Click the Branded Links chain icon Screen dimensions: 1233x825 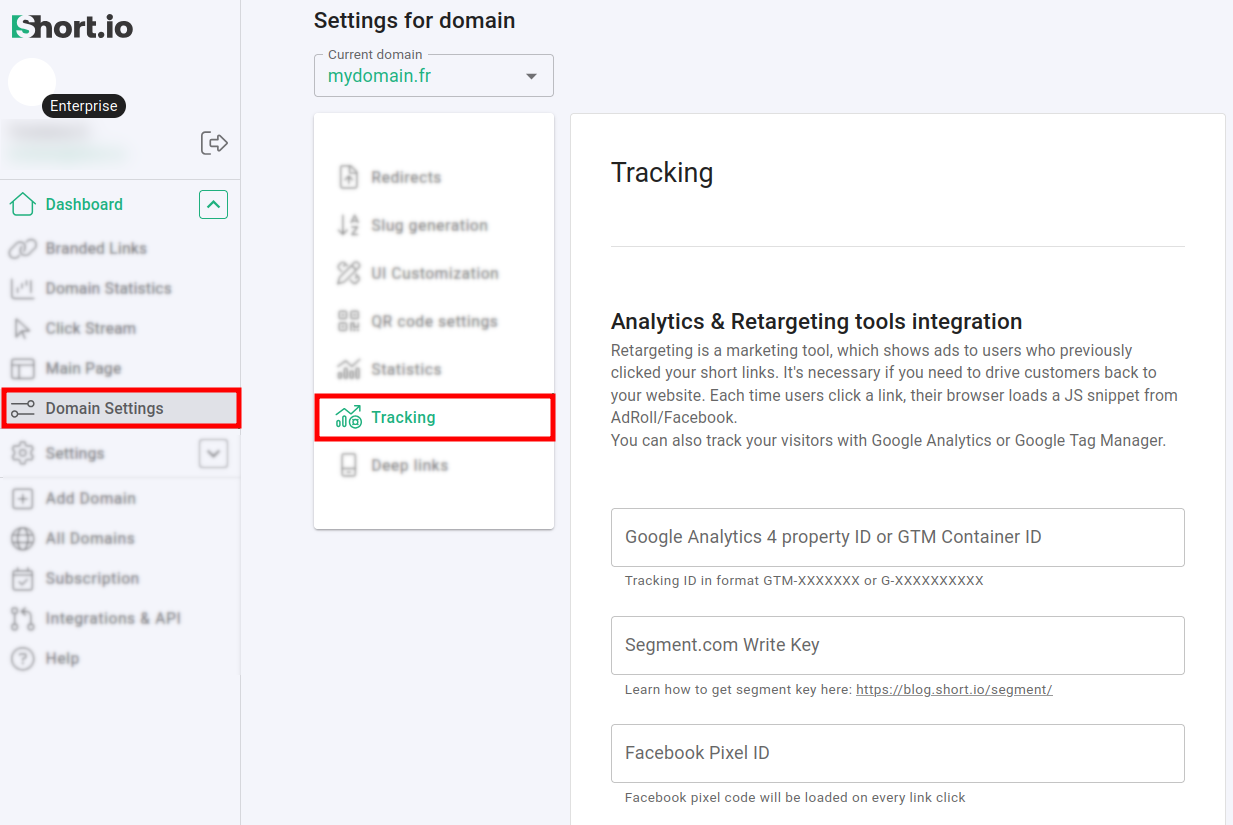(x=22, y=248)
